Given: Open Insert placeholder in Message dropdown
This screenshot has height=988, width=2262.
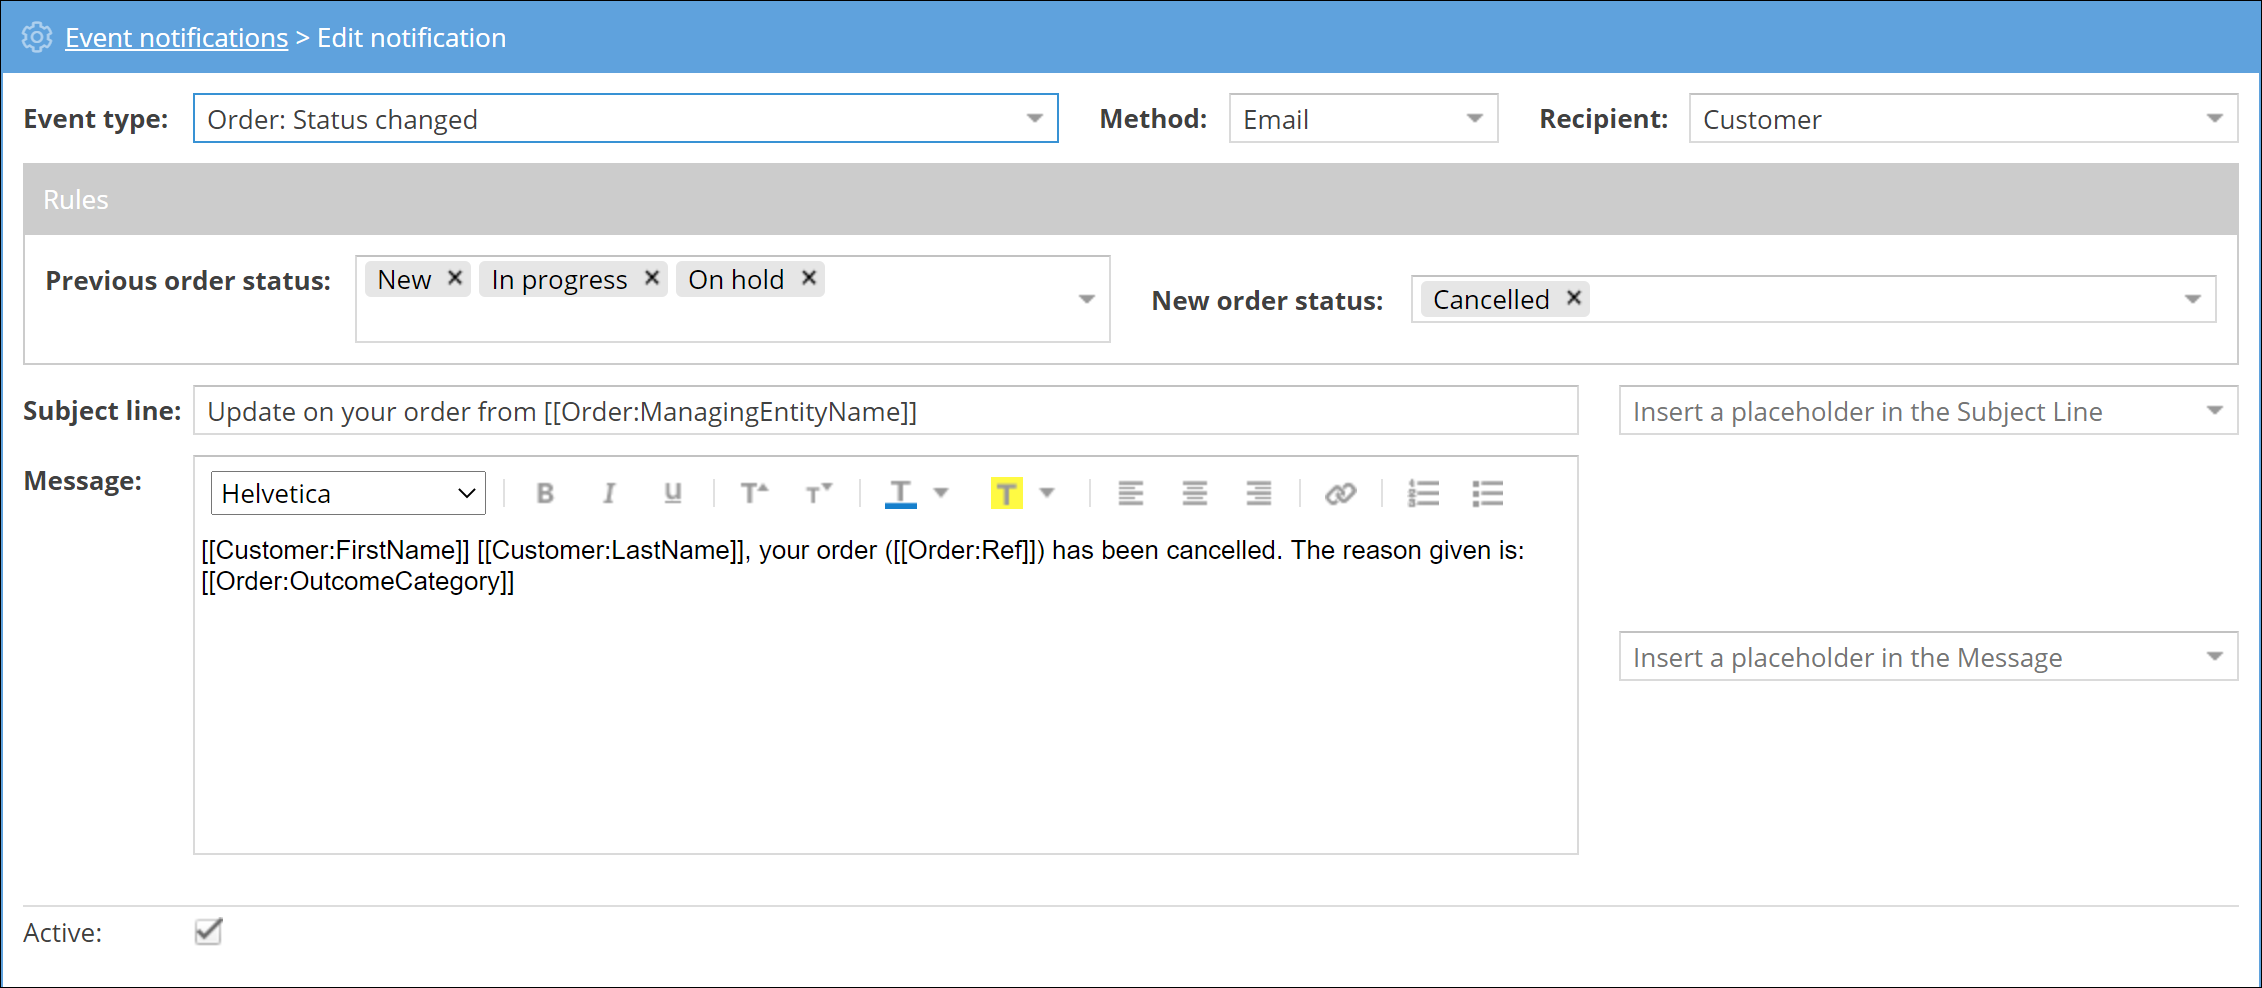Looking at the screenshot, I should [1927, 657].
